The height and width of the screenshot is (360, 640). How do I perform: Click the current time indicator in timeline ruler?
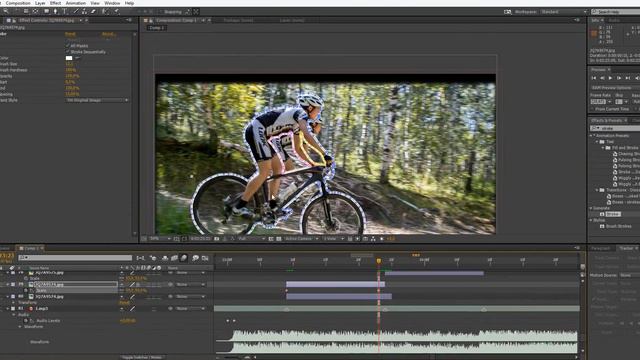pyautogui.click(x=379, y=260)
